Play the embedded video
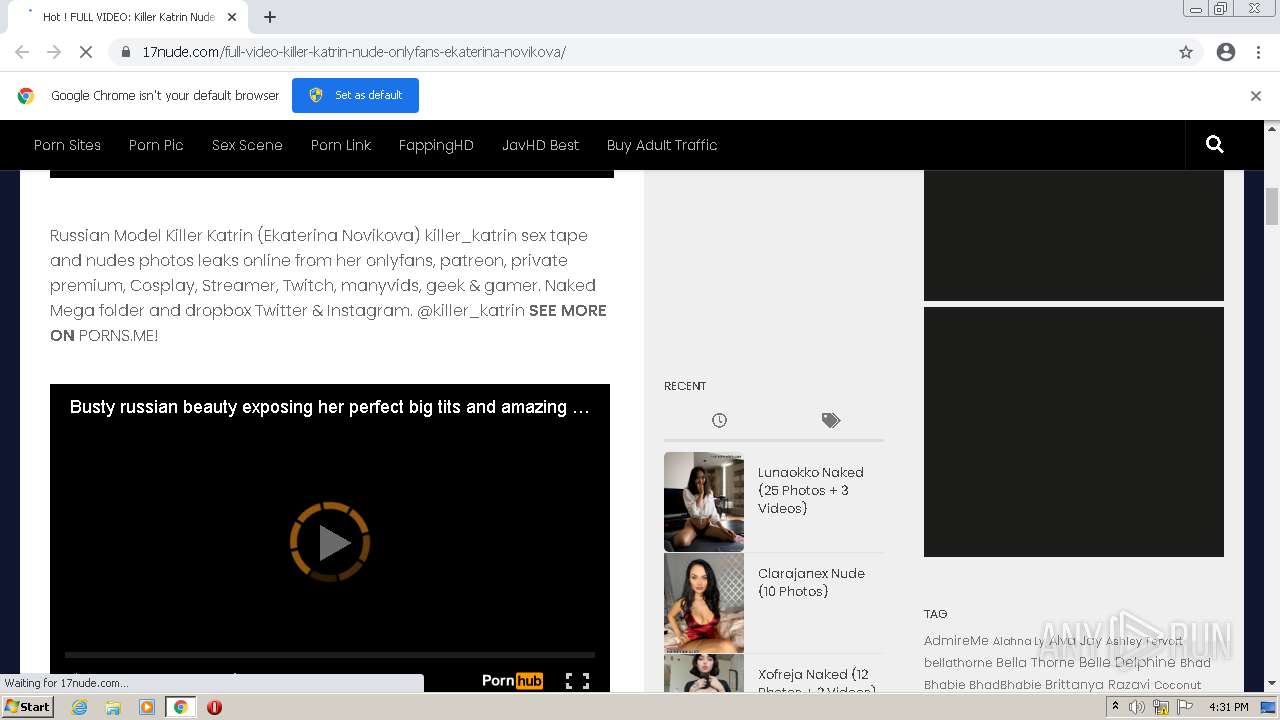Screen dimensions: 1280x720 coord(330,542)
